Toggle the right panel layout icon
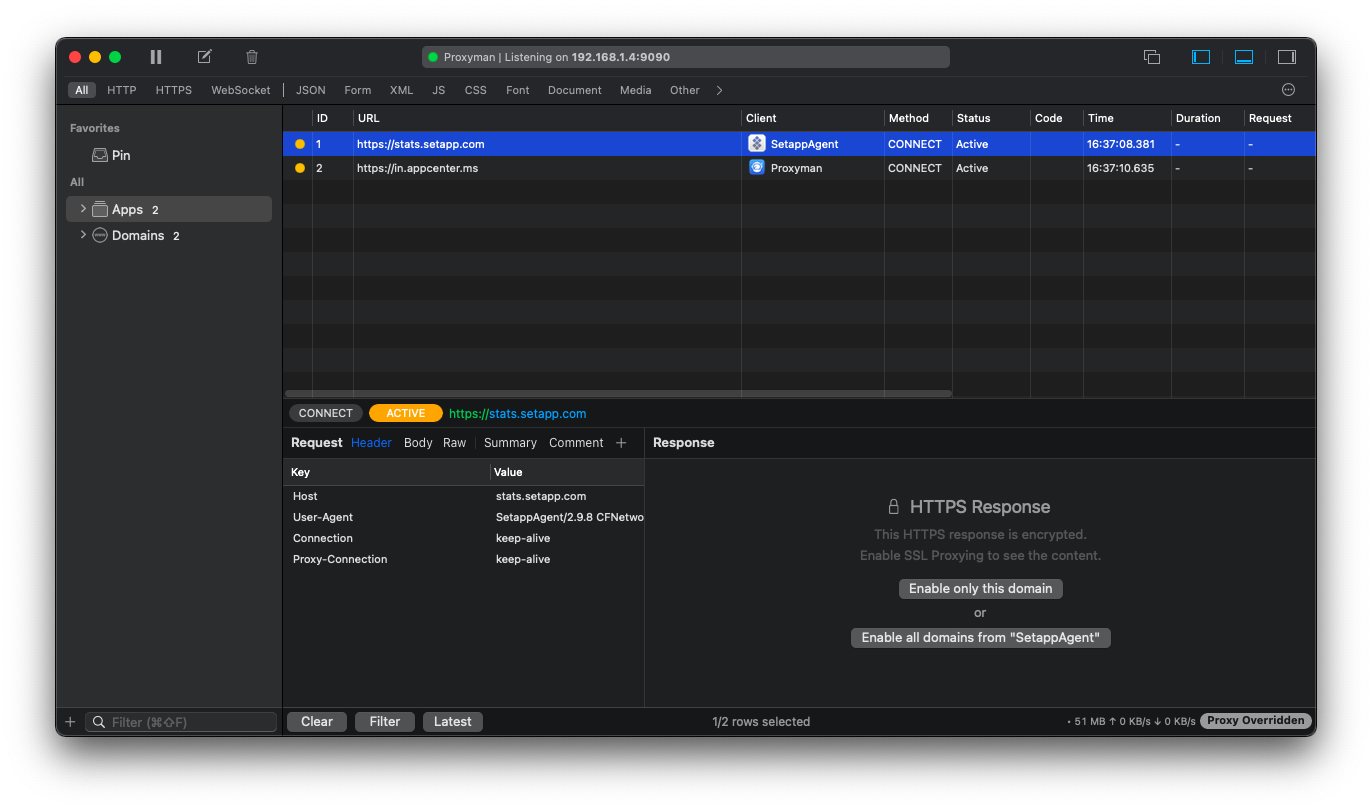This screenshot has width=1372, height=810. (1287, 57)
